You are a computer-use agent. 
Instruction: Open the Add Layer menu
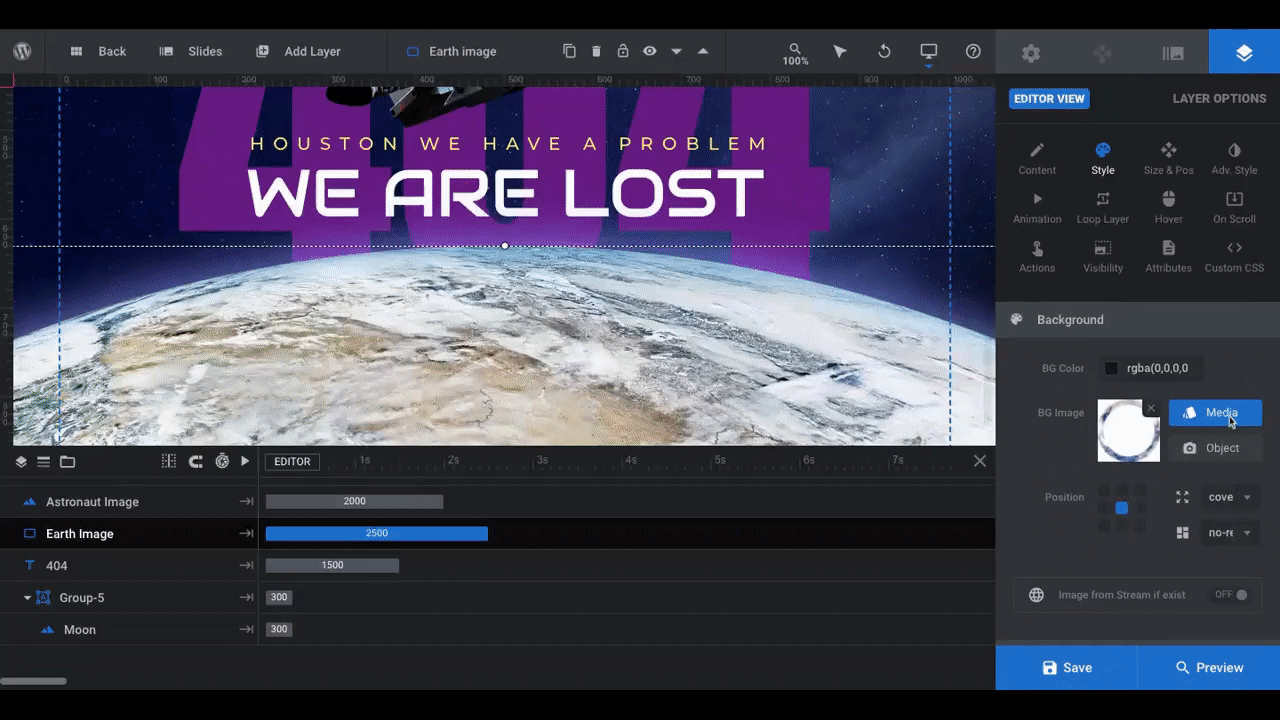[x=299, y=51]
